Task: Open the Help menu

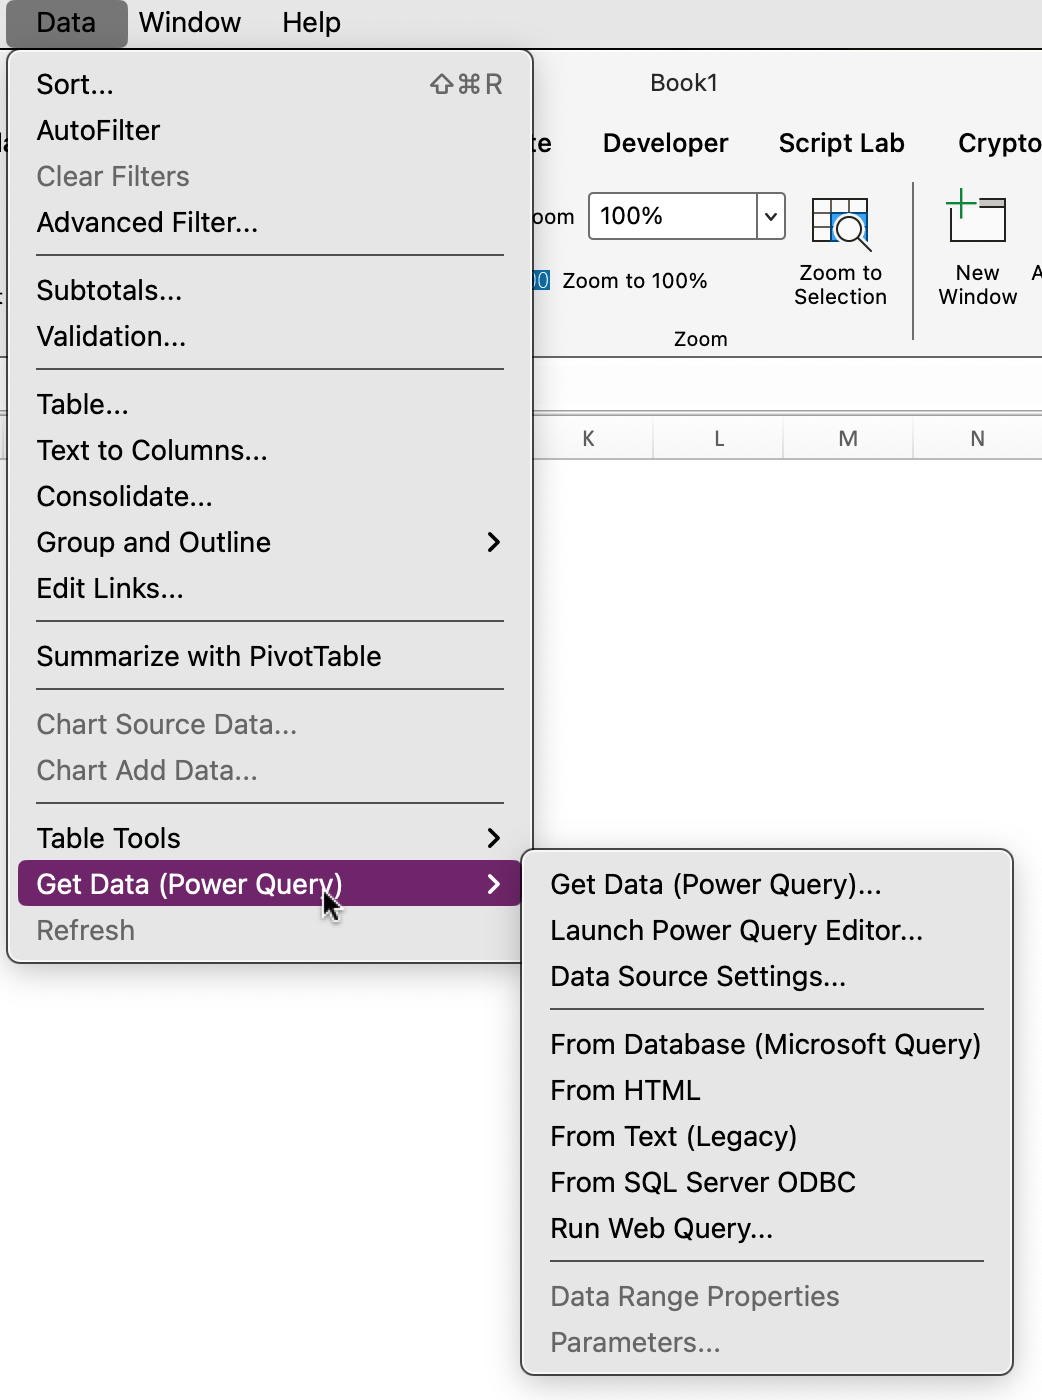Action: (x=311, y=22)
